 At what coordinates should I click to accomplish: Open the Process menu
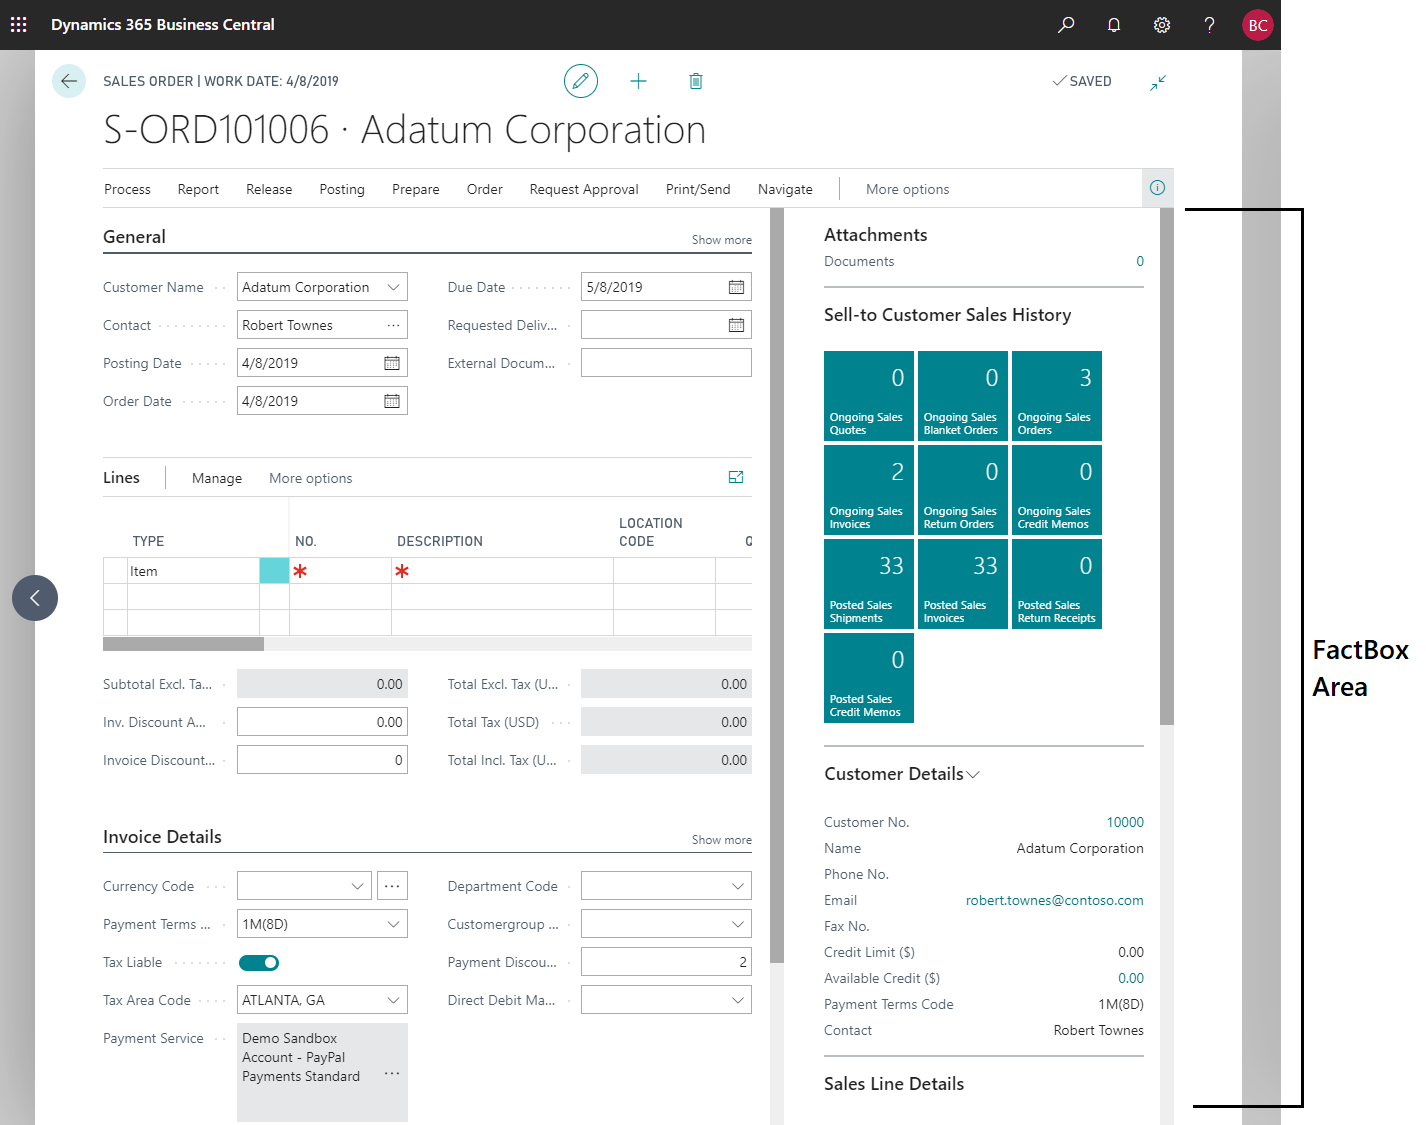point(127,189)
